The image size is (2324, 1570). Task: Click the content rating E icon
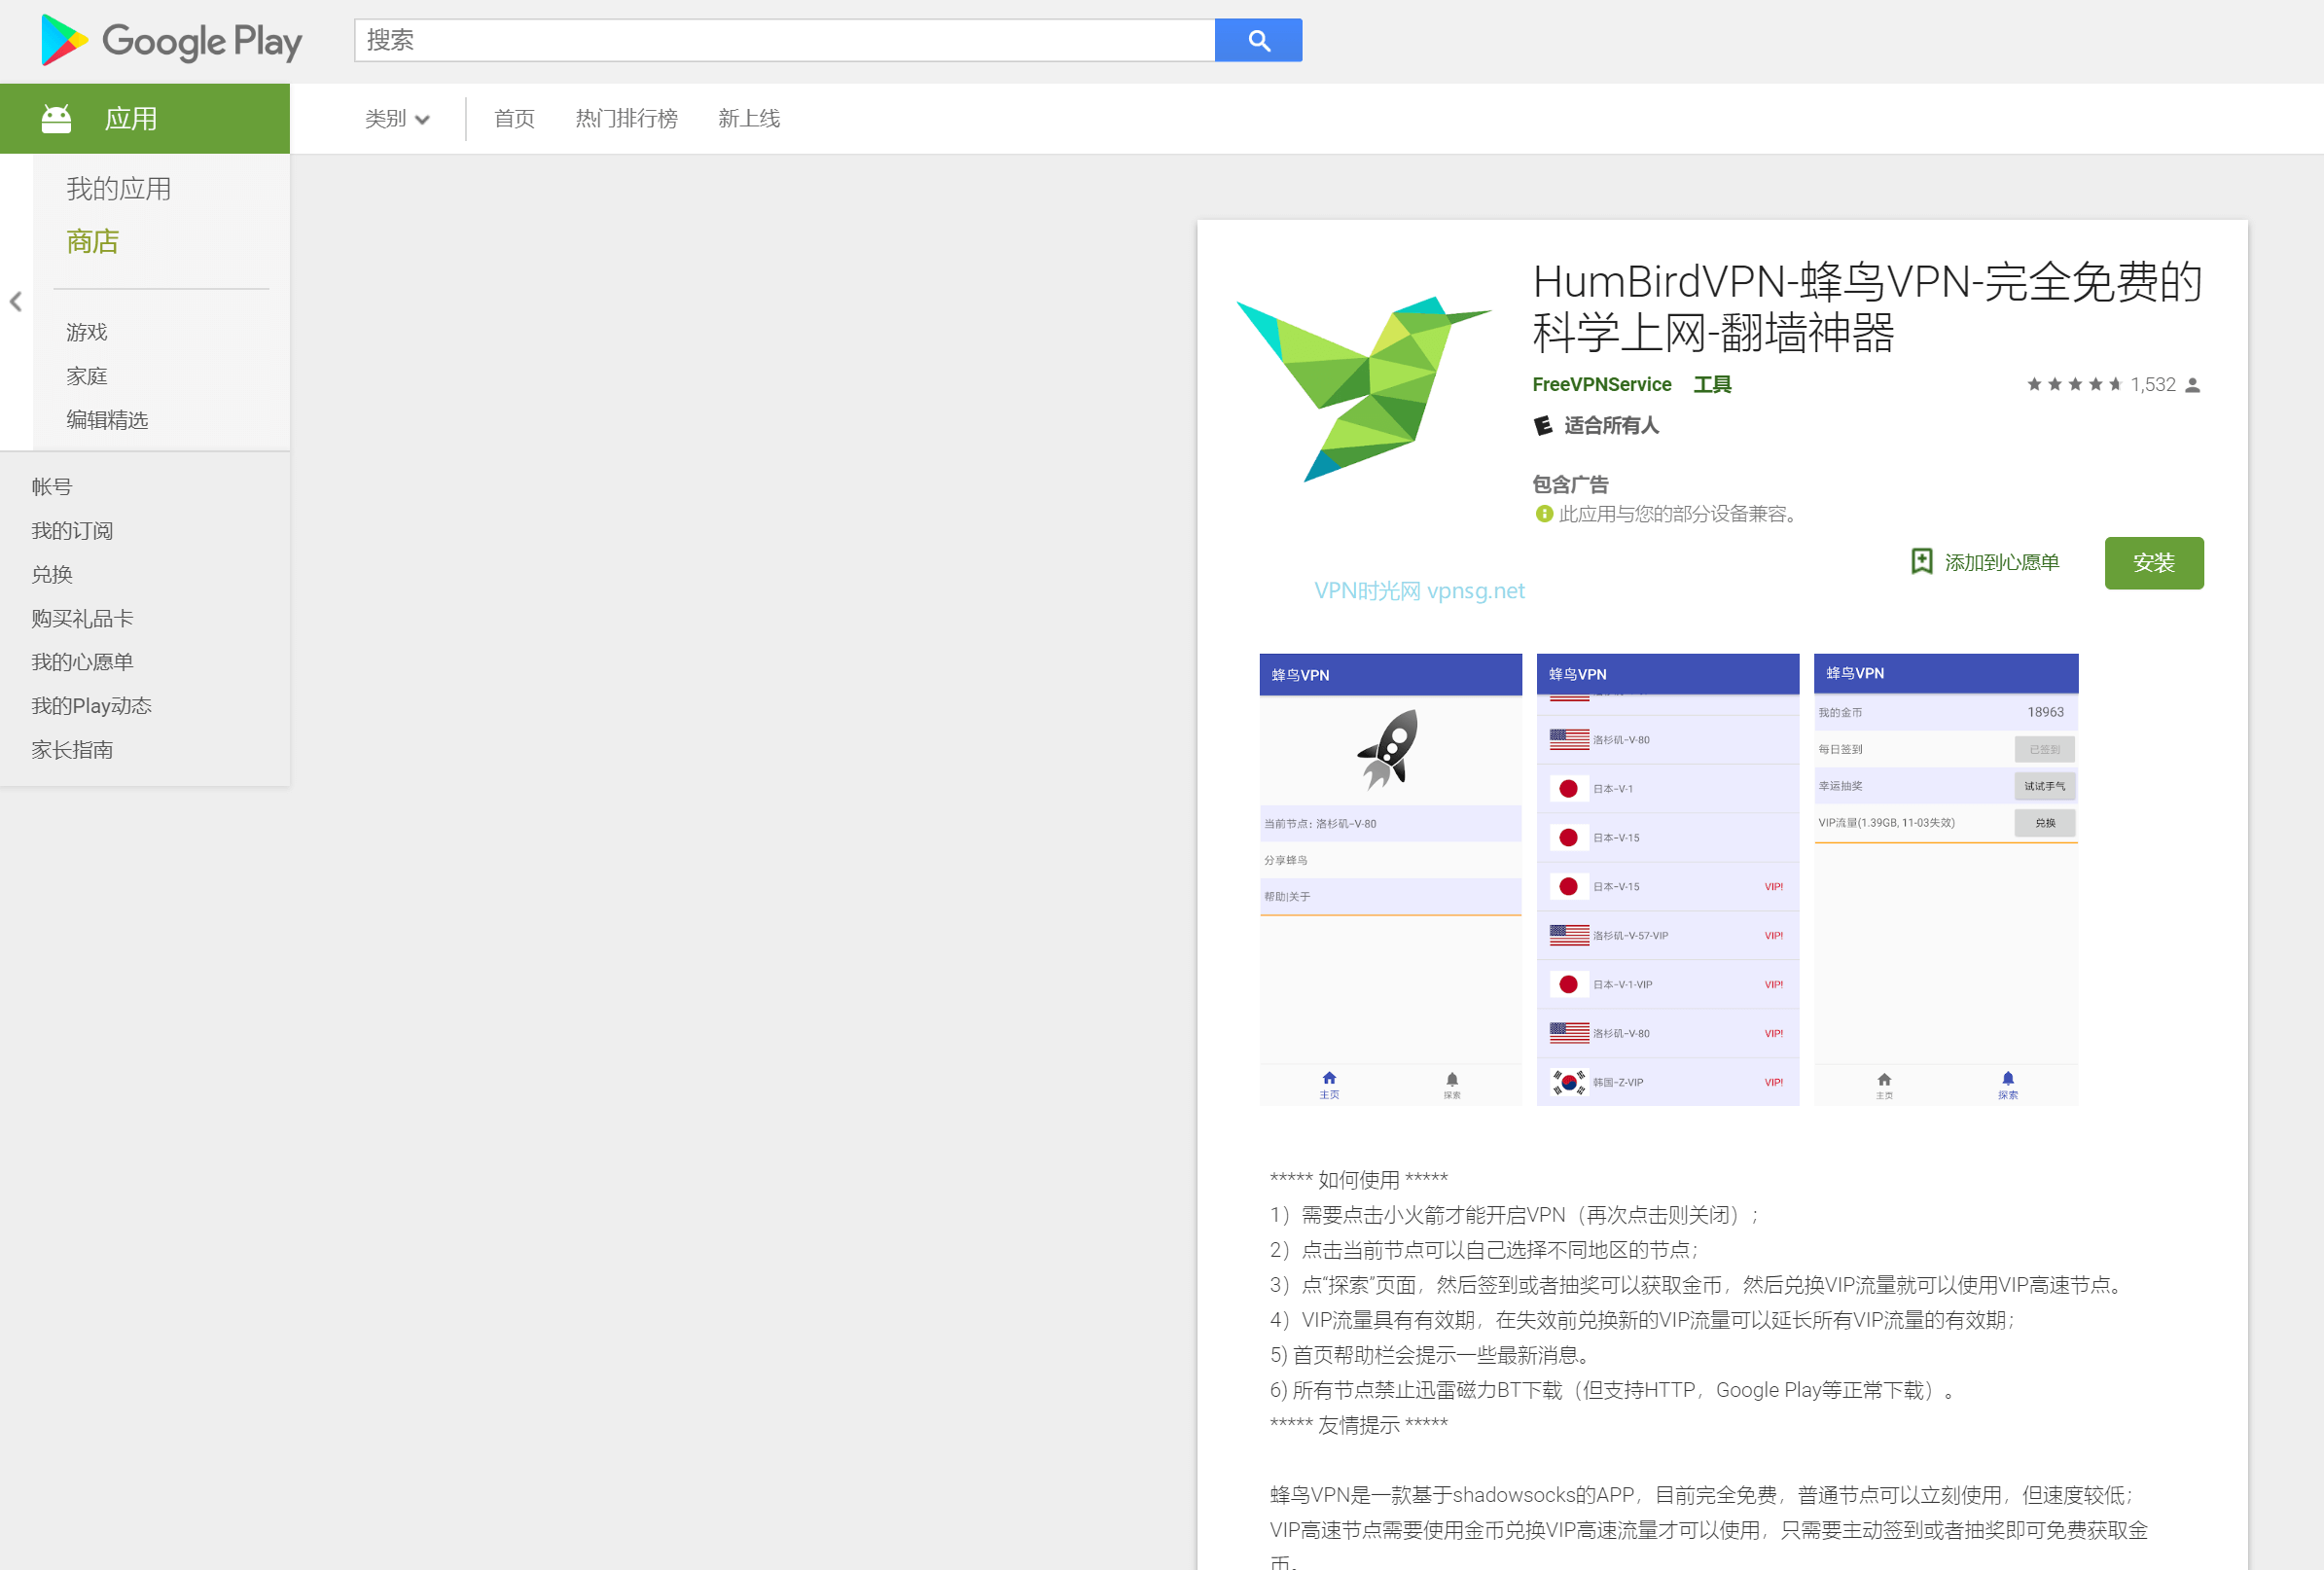click(x=1543, y=426)
